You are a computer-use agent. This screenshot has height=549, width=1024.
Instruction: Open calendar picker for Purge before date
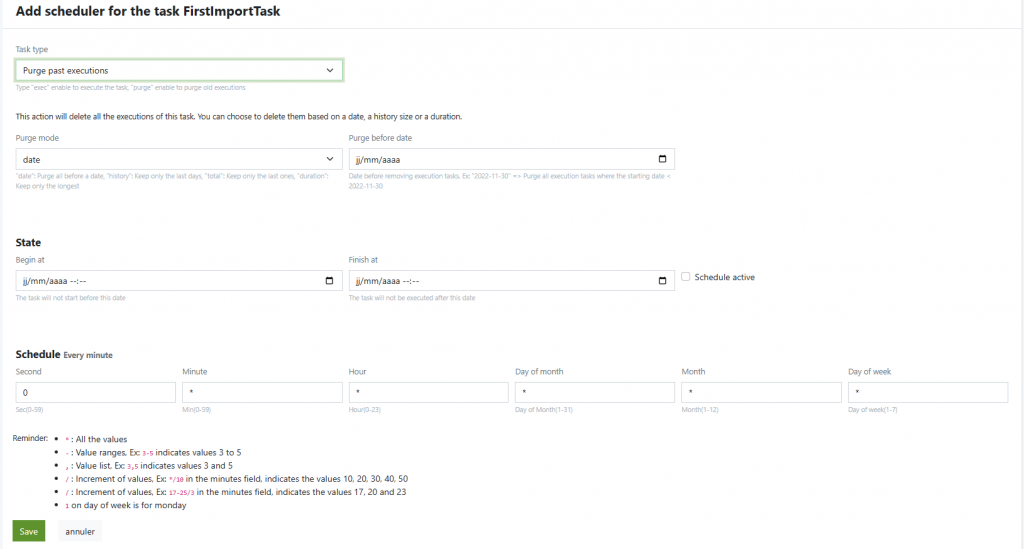[x=662, y=159]
